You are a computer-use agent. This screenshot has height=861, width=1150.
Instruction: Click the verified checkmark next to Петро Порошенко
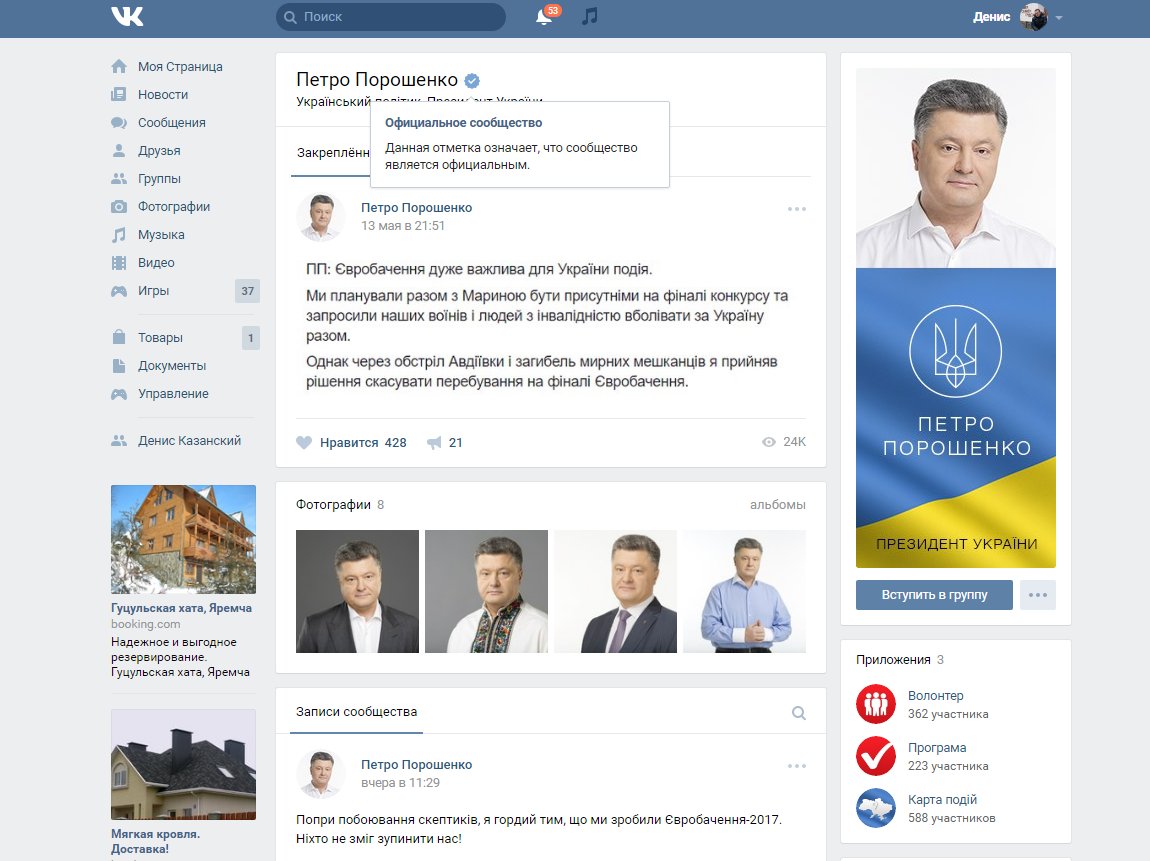(x=472, y=80)
